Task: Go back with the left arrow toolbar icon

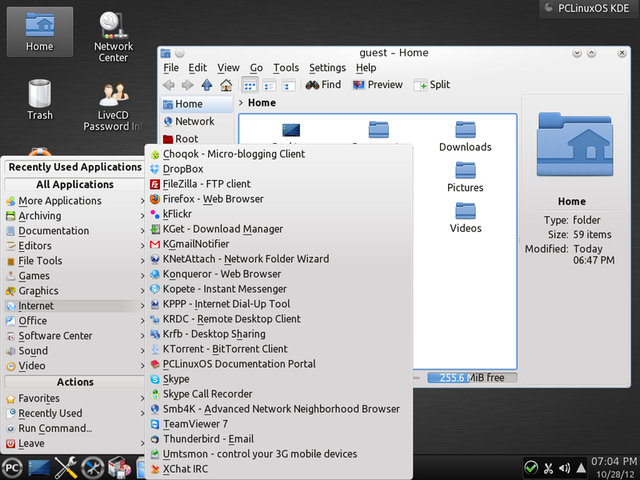Action: [x=169, y=85]
